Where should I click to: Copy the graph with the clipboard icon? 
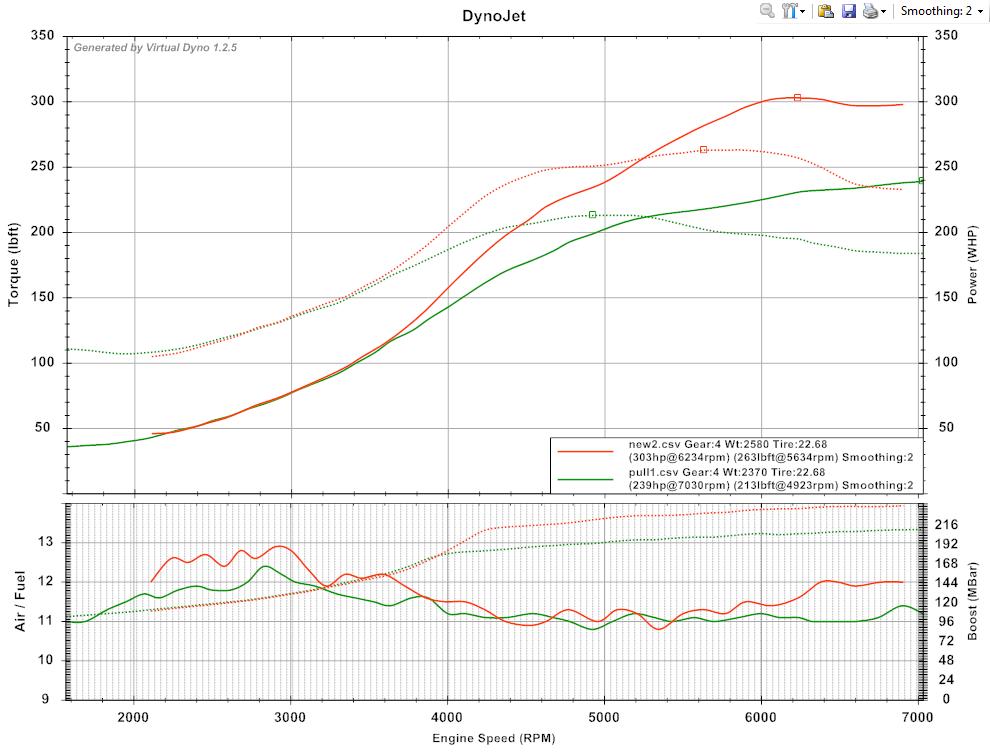(826, 11)
